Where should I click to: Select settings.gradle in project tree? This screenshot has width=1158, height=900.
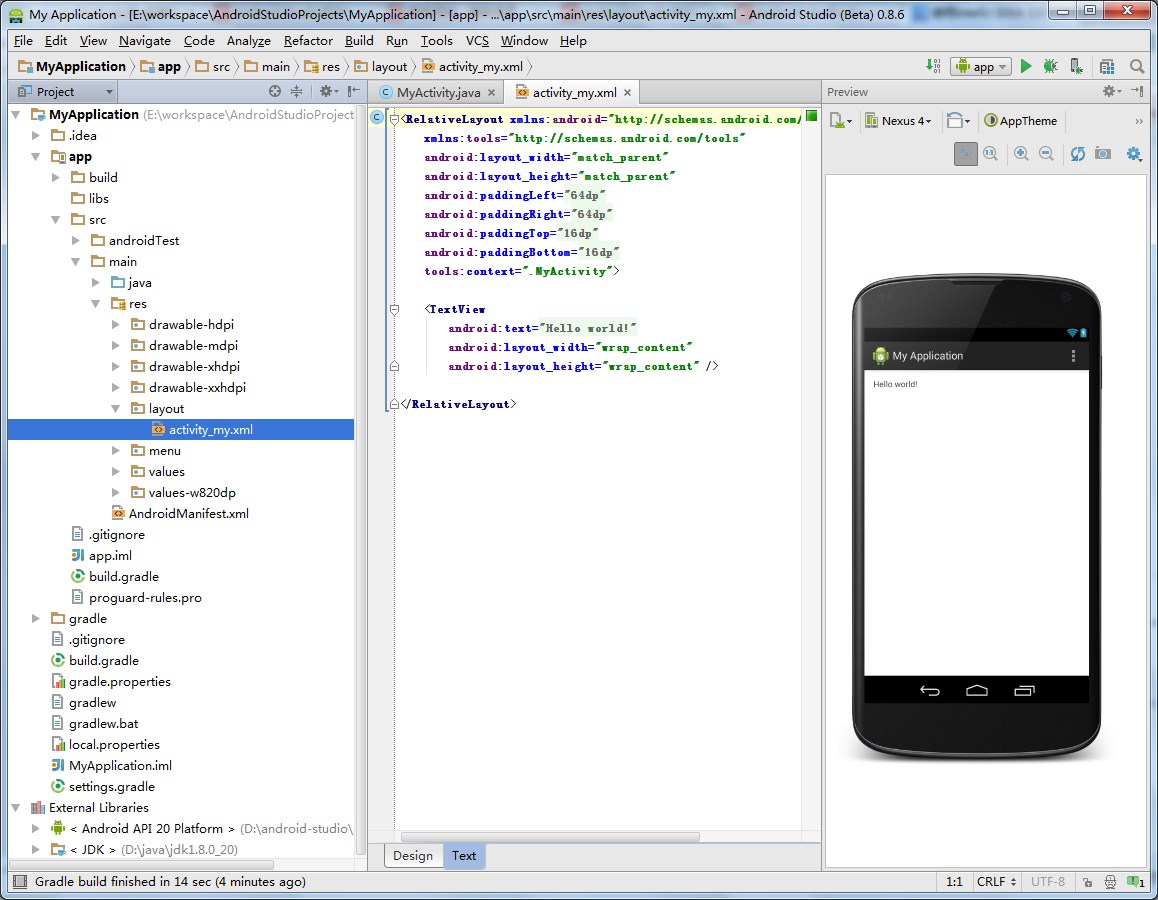[x=103, y=787]
